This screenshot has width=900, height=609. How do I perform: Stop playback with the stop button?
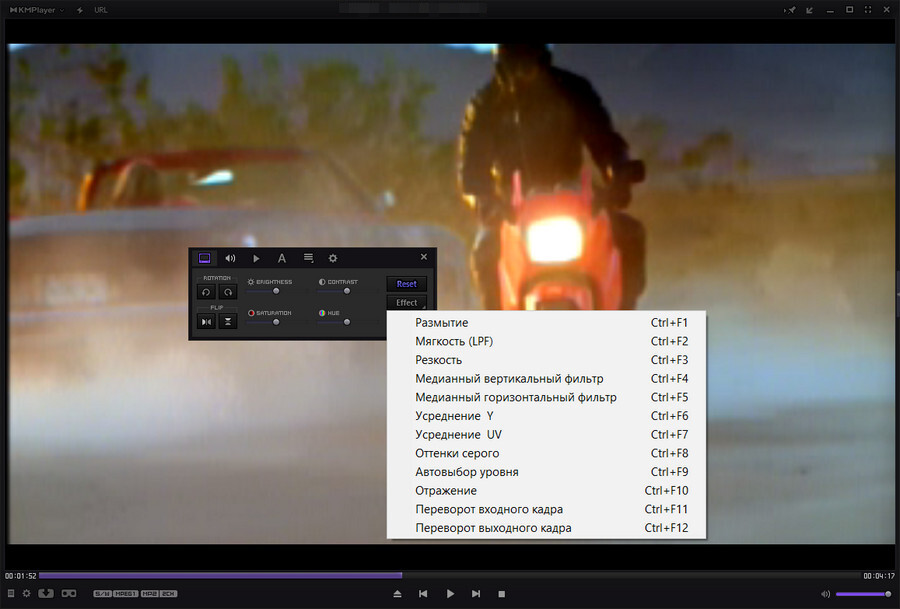click(x=502, y=594)
